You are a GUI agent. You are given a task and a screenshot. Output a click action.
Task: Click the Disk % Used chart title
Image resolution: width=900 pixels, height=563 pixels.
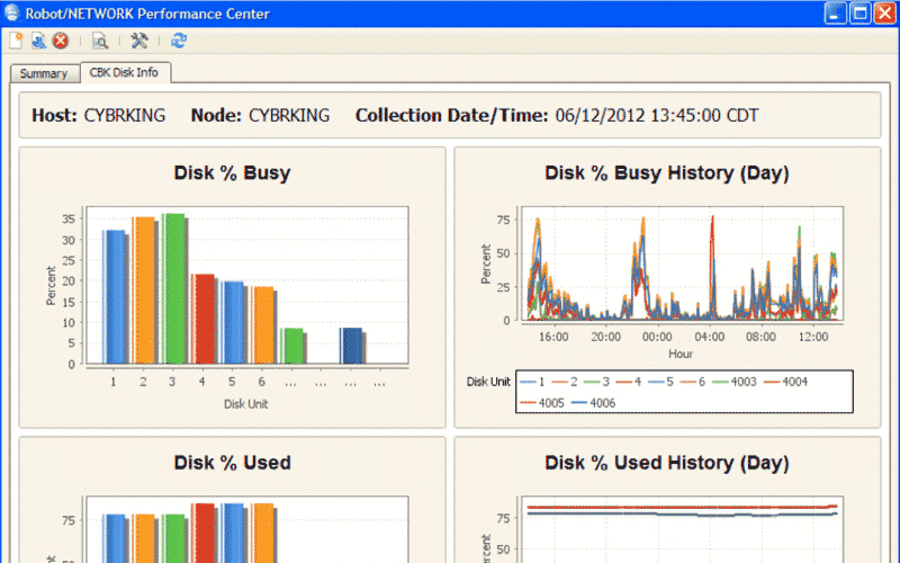point(232,463)
